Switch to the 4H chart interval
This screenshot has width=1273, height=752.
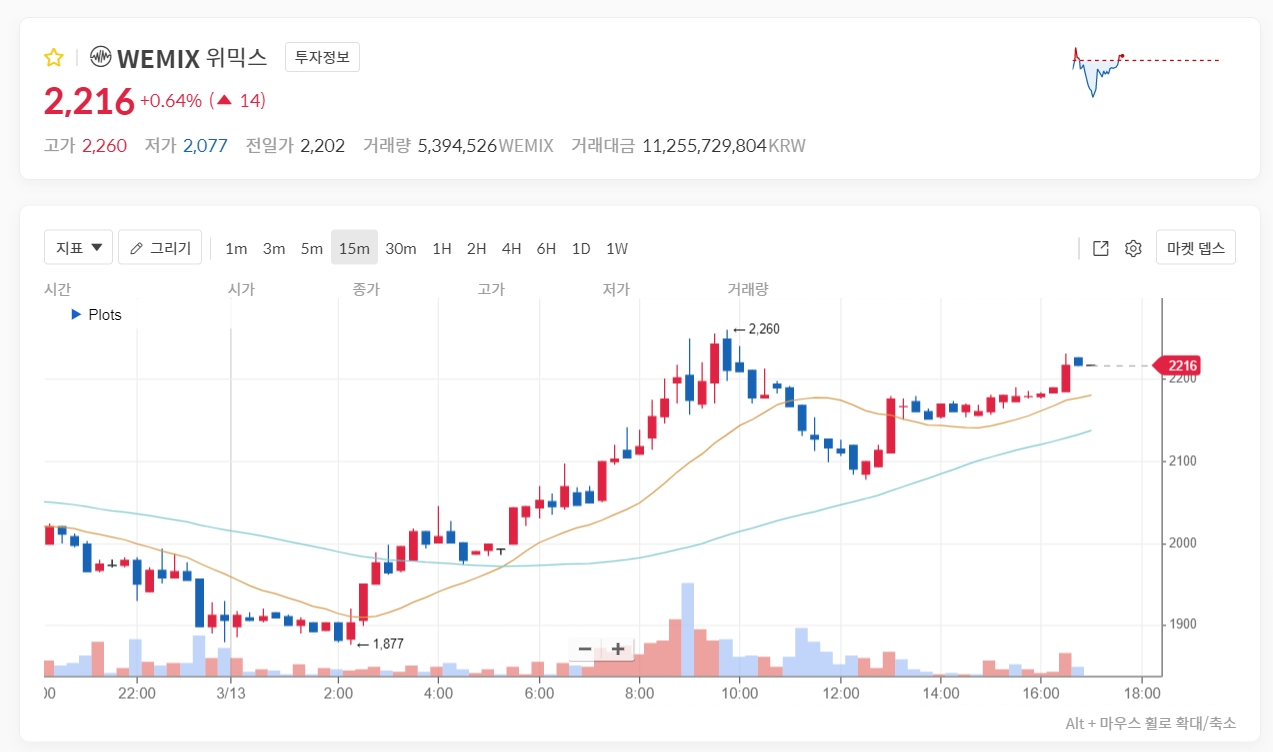click(x=512, y=248)
